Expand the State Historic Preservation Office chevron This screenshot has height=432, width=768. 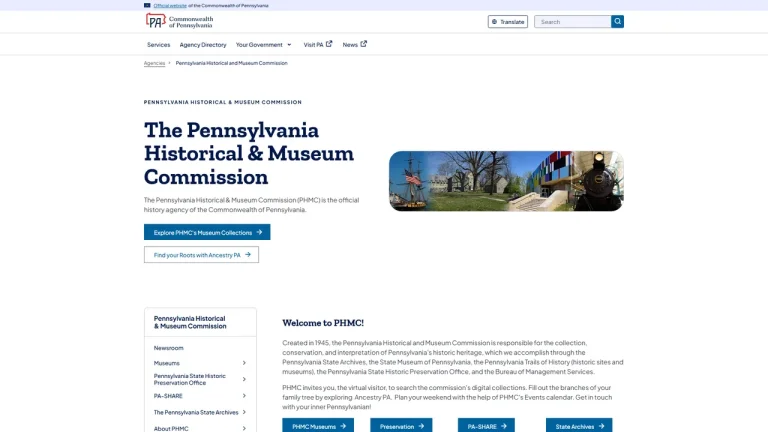tap(244, 379)
